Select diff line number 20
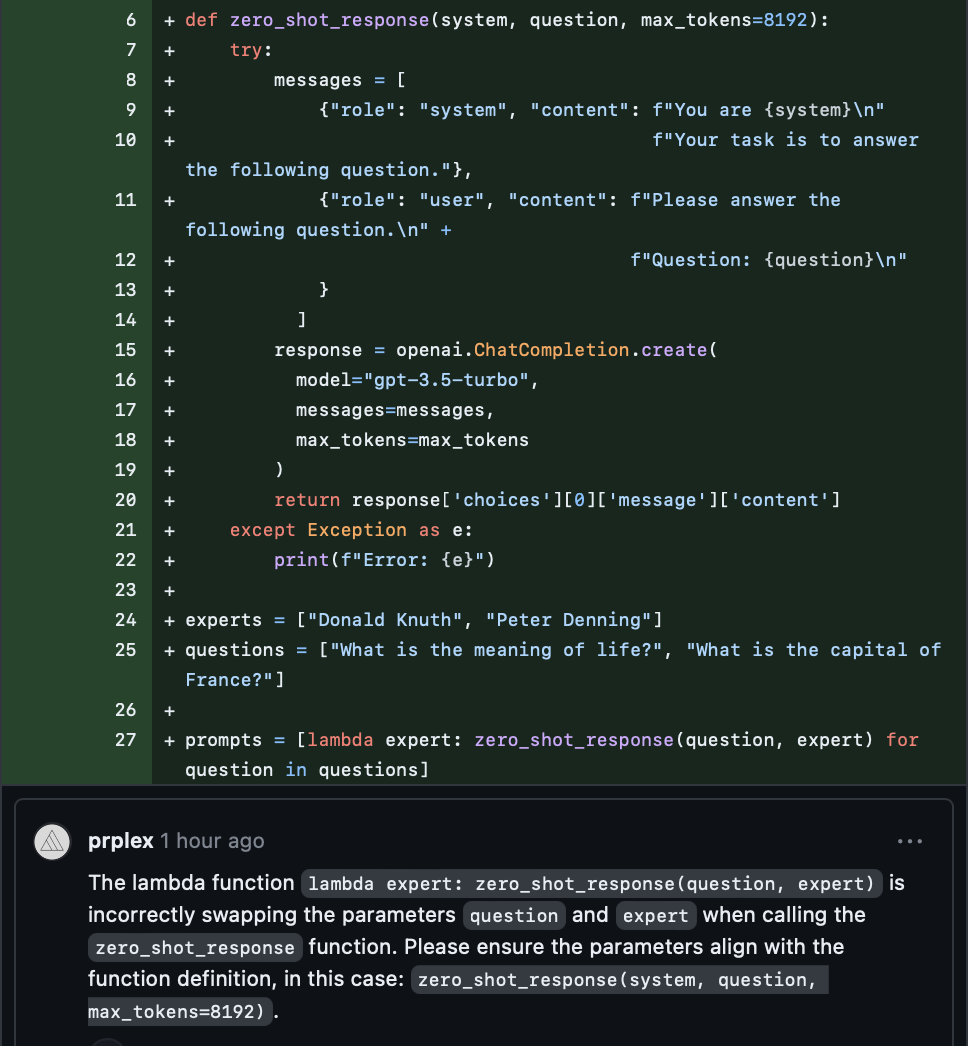Viewport: 968px width, 1046px height. (126, 500)
